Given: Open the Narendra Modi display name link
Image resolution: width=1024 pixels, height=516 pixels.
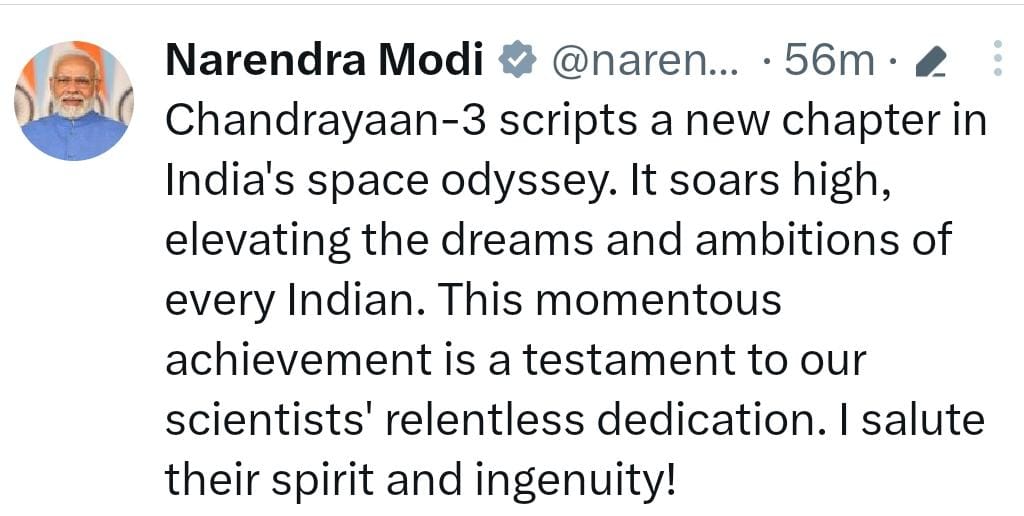Looking at the screenshot, I should coord(324,59).
